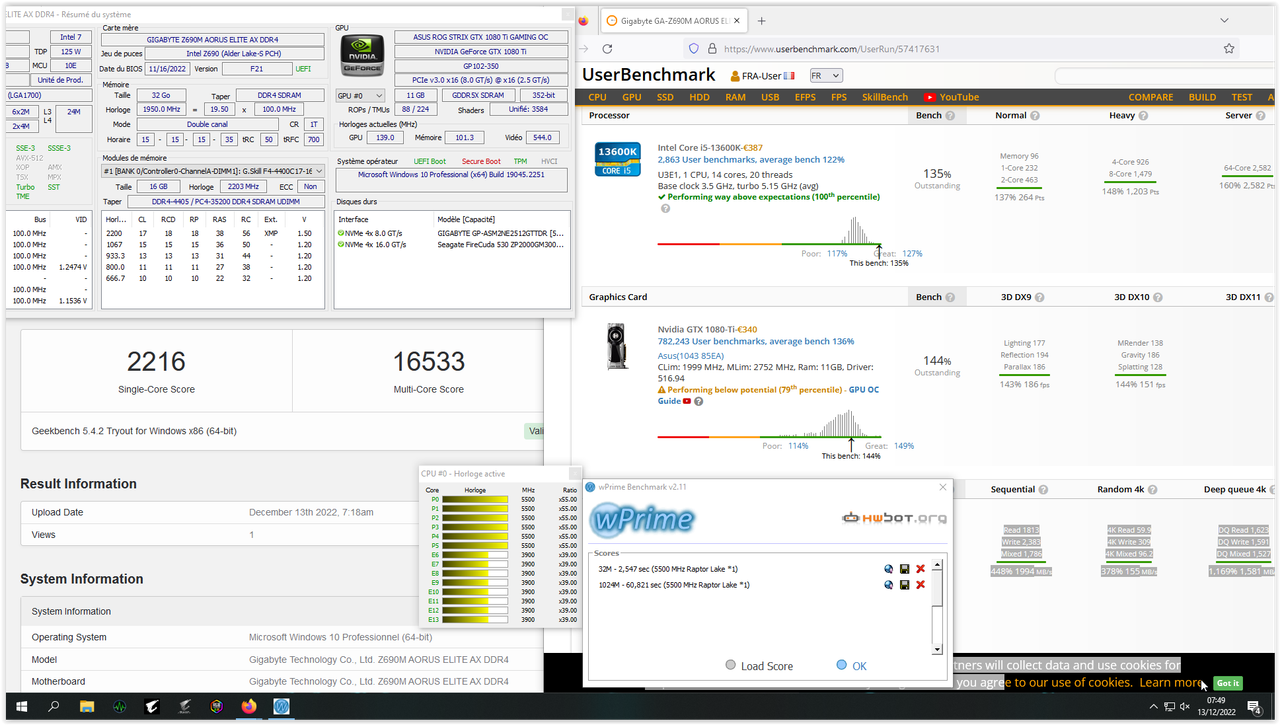View site security padlock info
Viewport: 1280px width, 725px height.
711,48
